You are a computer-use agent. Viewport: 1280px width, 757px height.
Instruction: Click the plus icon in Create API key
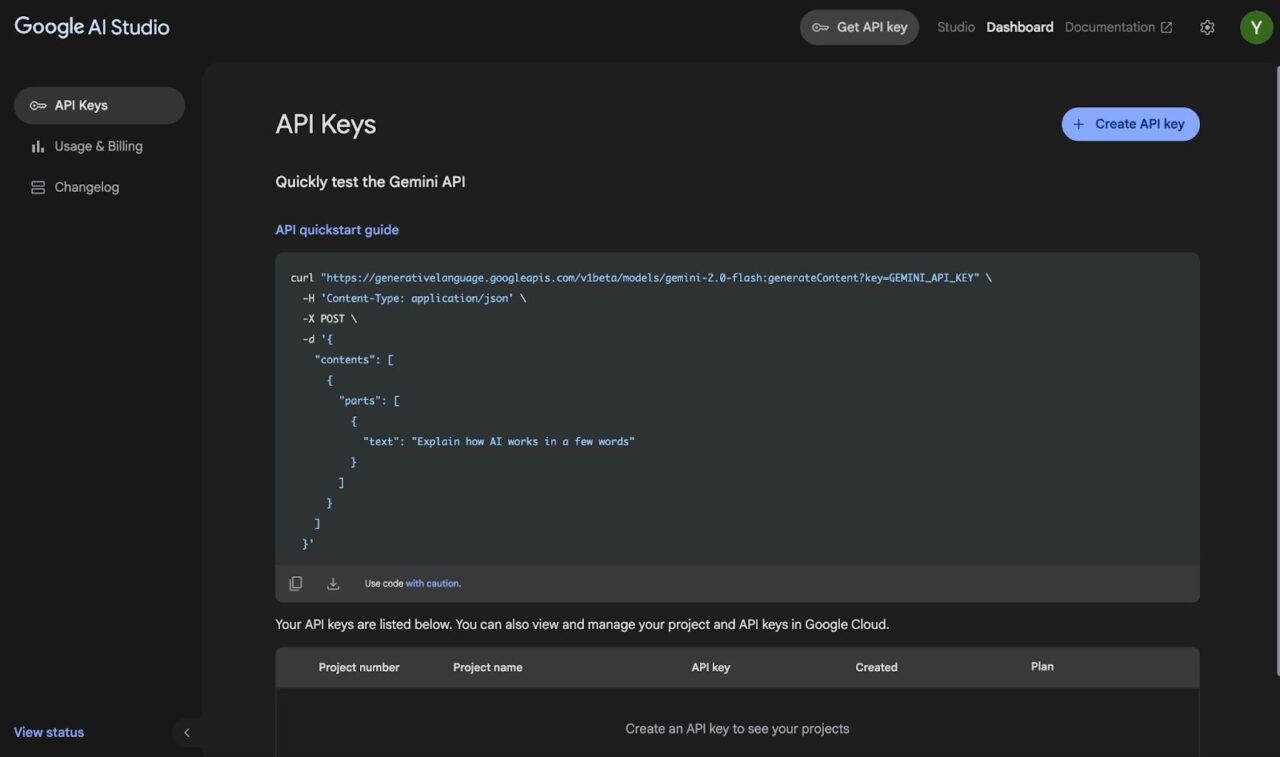[1078, 124]
